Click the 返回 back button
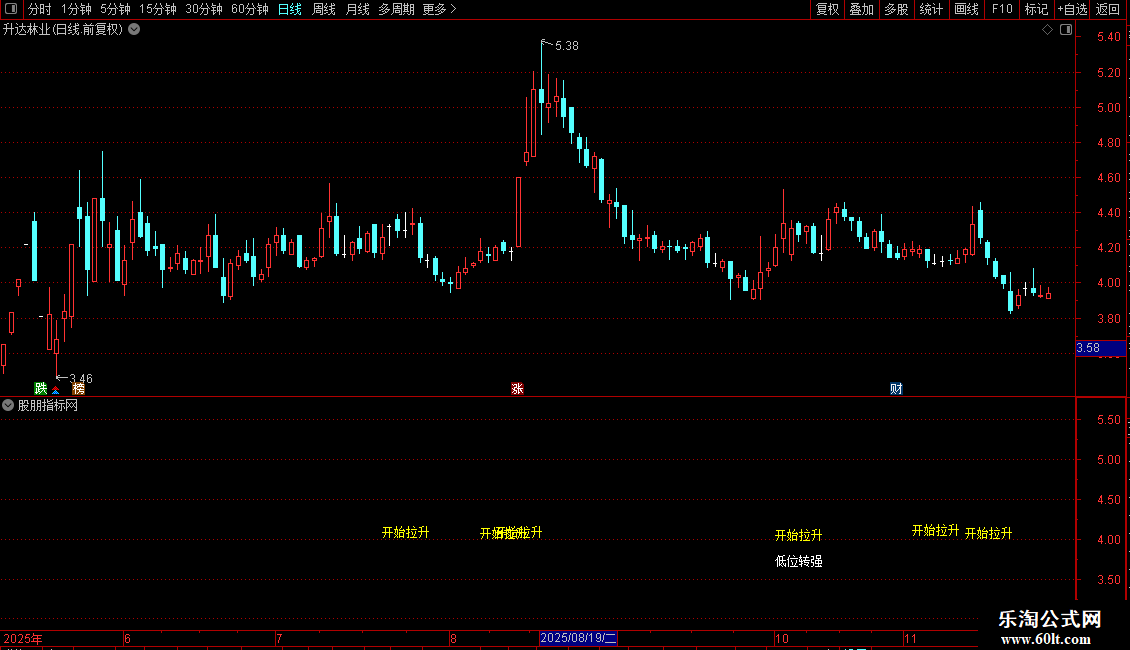 (x=1108, y=9)
